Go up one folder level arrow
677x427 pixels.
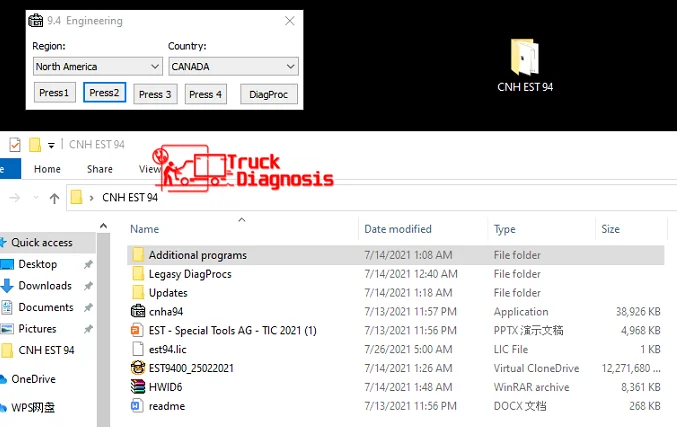[54, 198]
